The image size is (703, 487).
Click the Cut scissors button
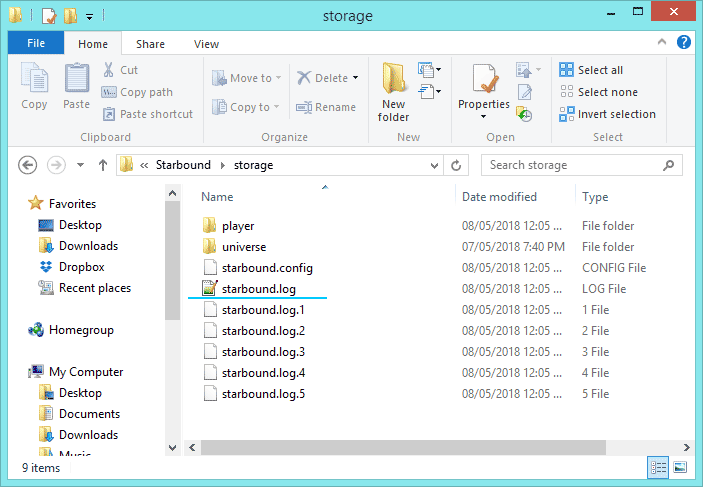click(x=120, y=70)
